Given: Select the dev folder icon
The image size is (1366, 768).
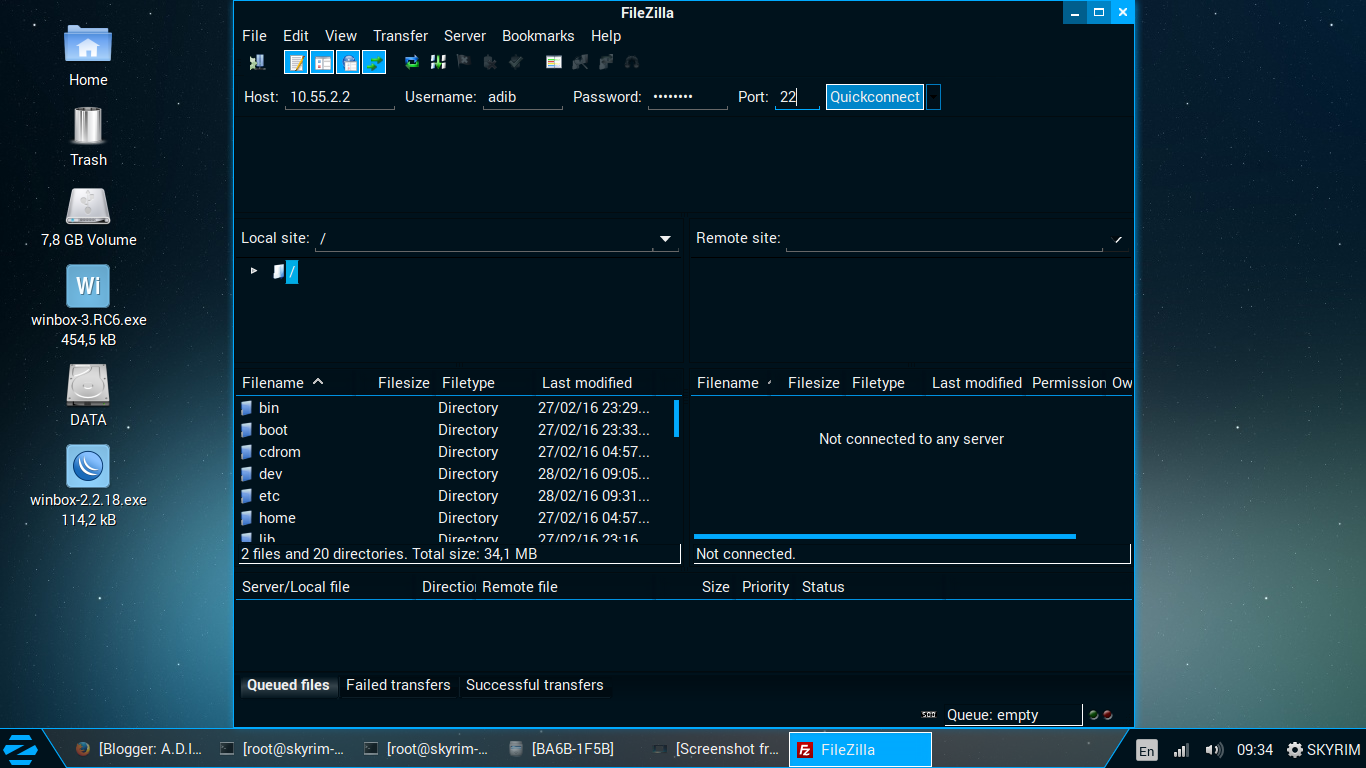Looking at the screenshot, I should (x=247, y=474).
